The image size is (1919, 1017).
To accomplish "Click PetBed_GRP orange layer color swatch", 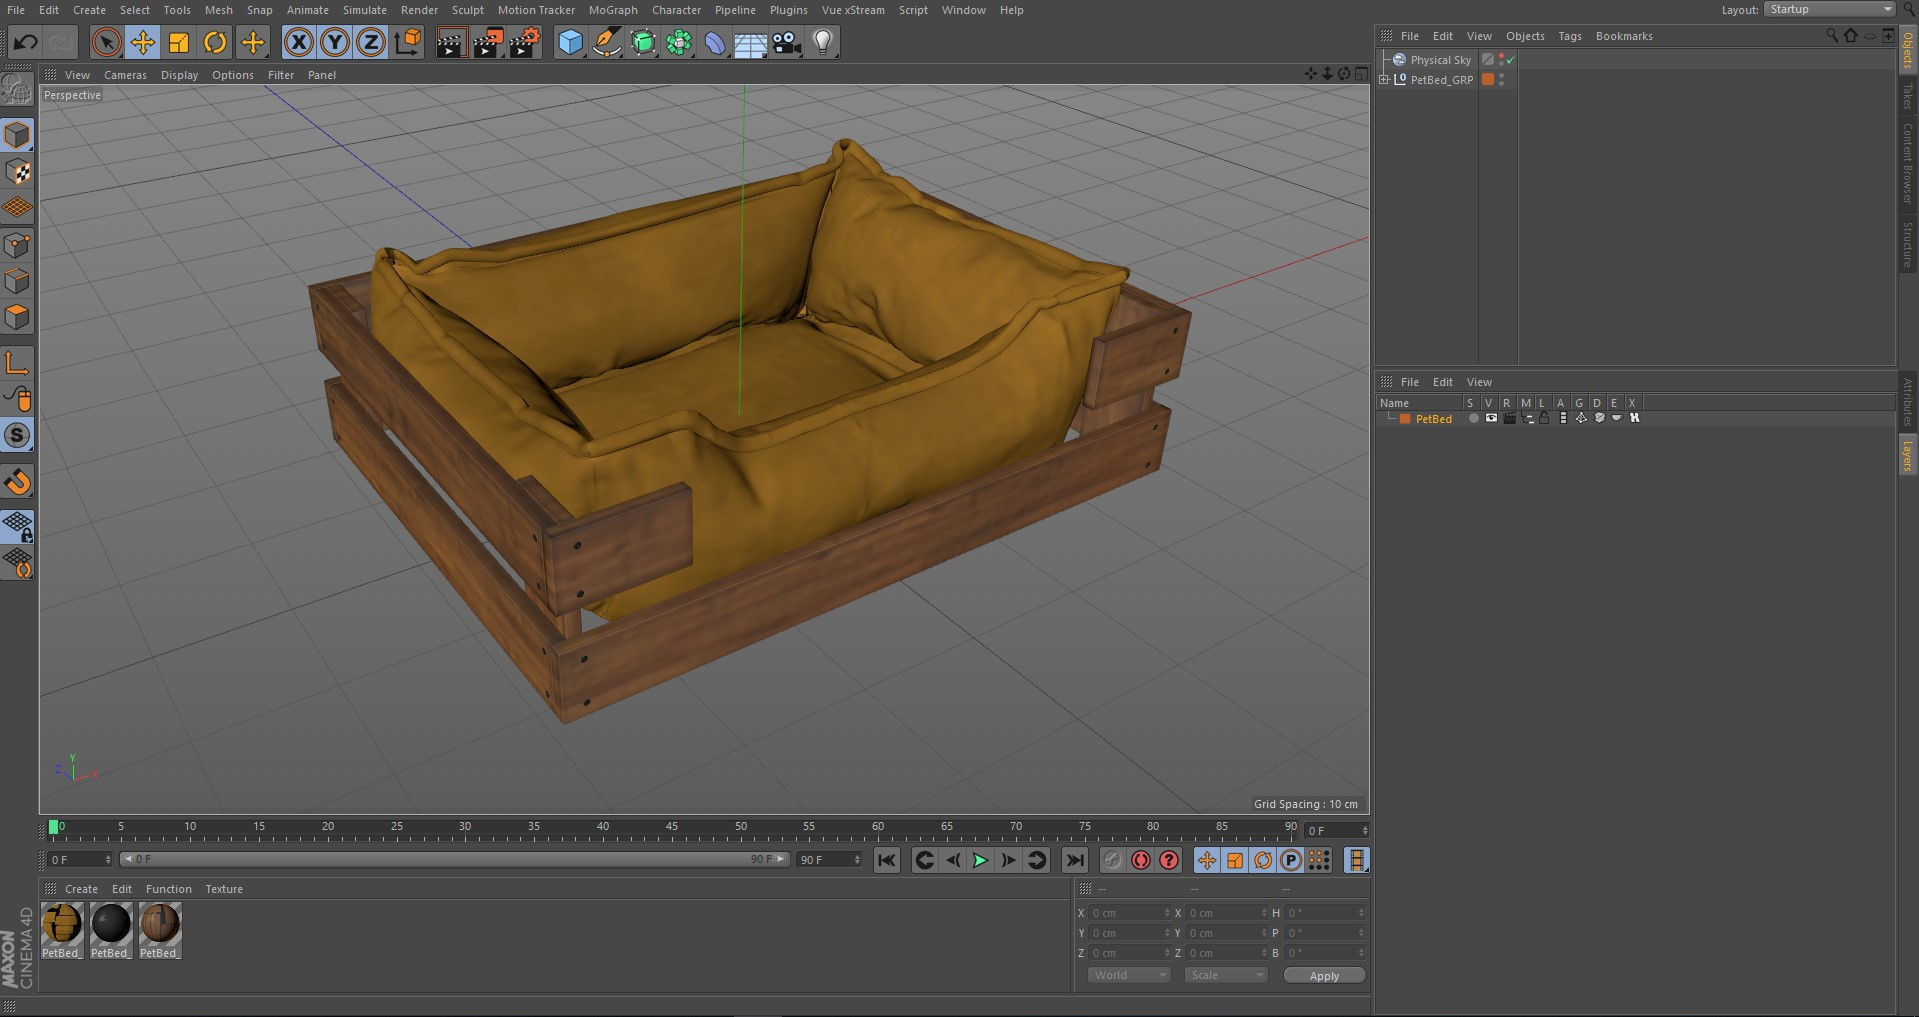I will (1488, 80).
